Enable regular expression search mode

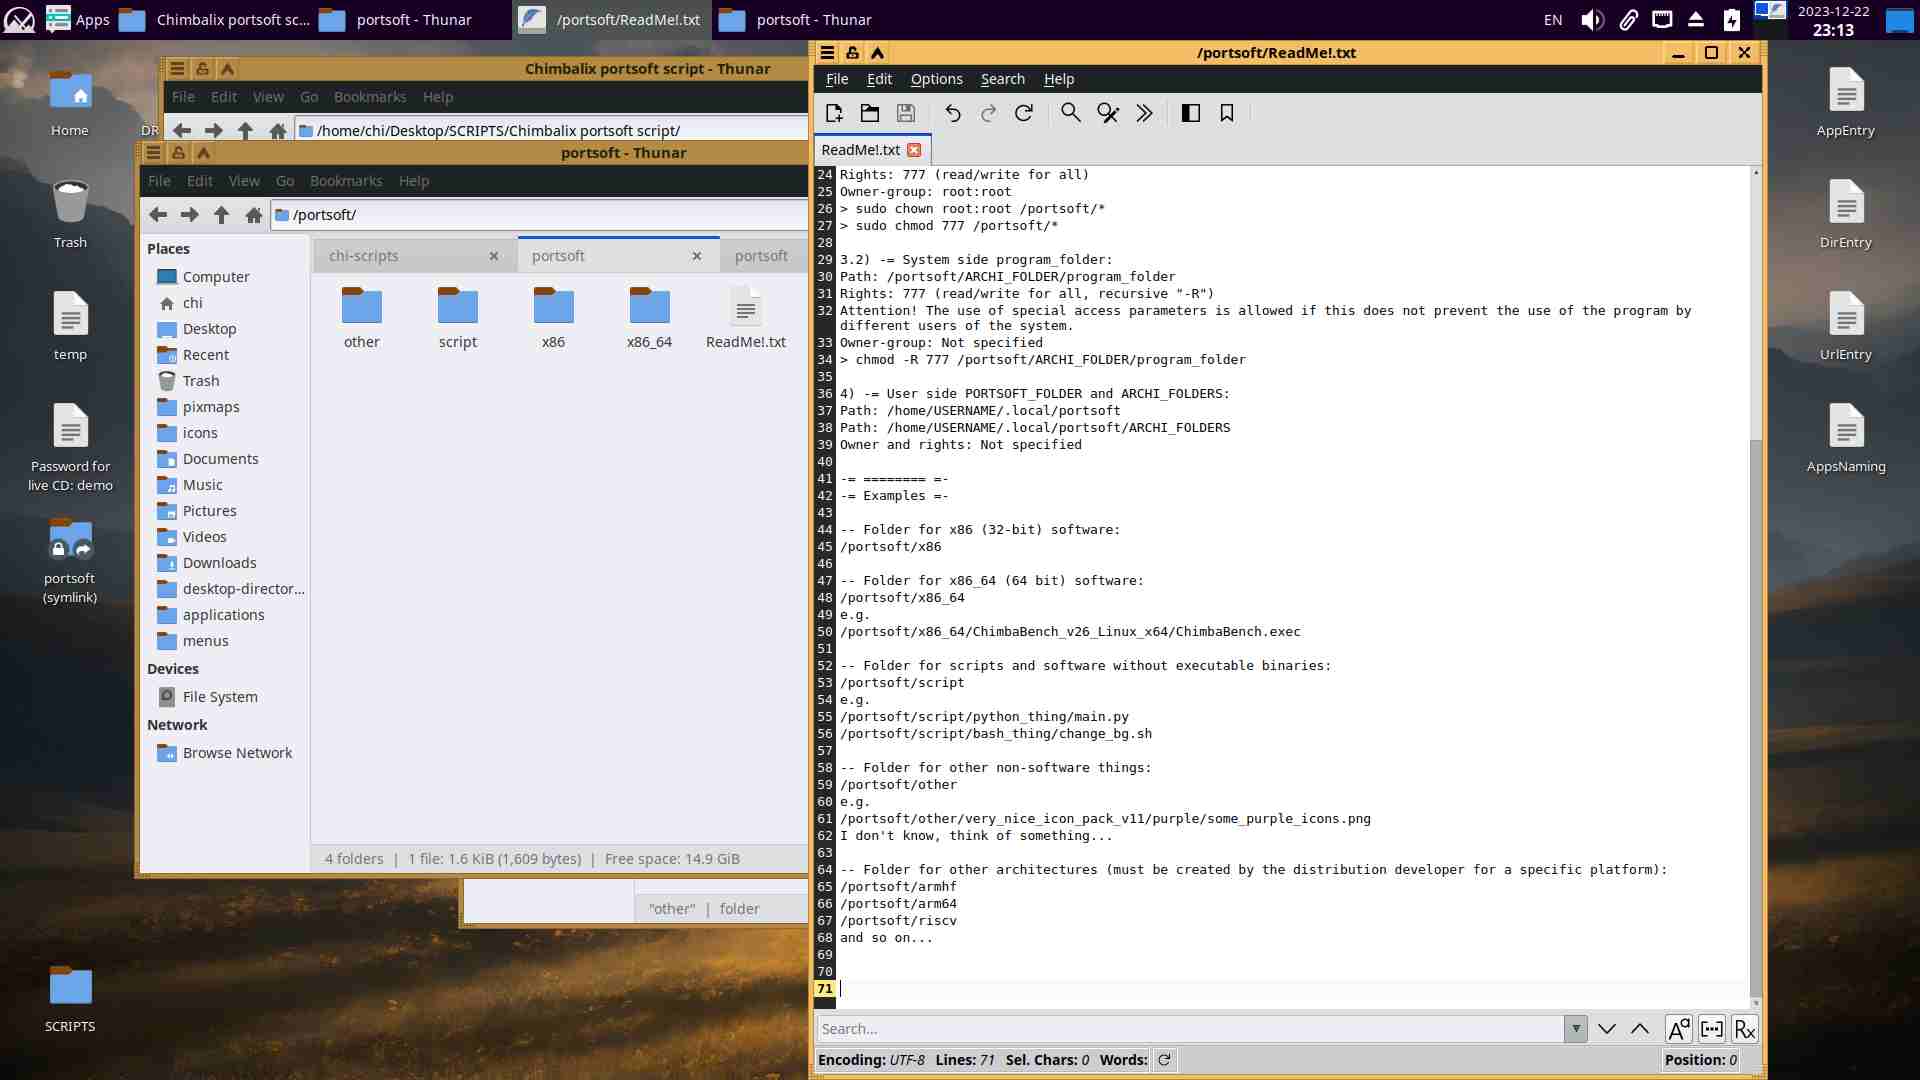[1745, 1029]
